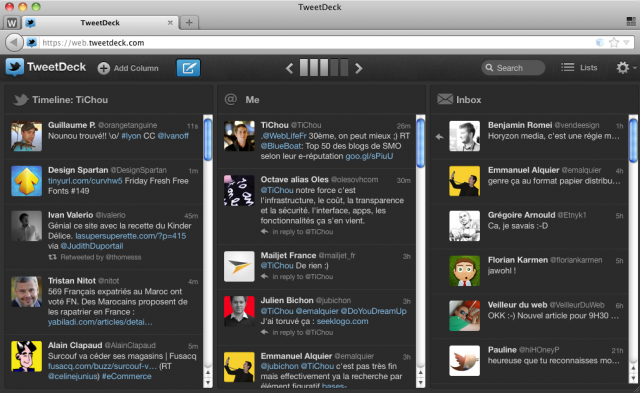Viewport: 640px width, 393px height.
Task: Open Veilleur du web Inbox message
Action: pos(530,315)
